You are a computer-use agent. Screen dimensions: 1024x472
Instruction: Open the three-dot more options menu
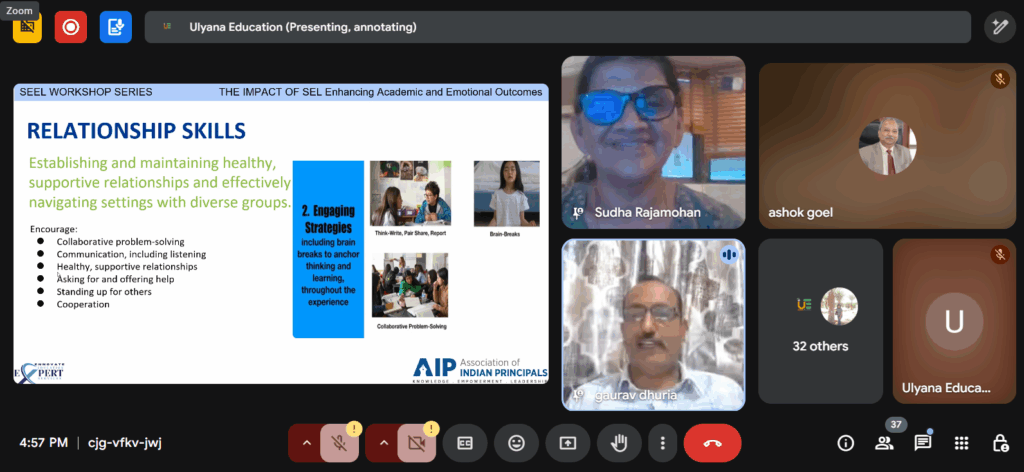661,443
